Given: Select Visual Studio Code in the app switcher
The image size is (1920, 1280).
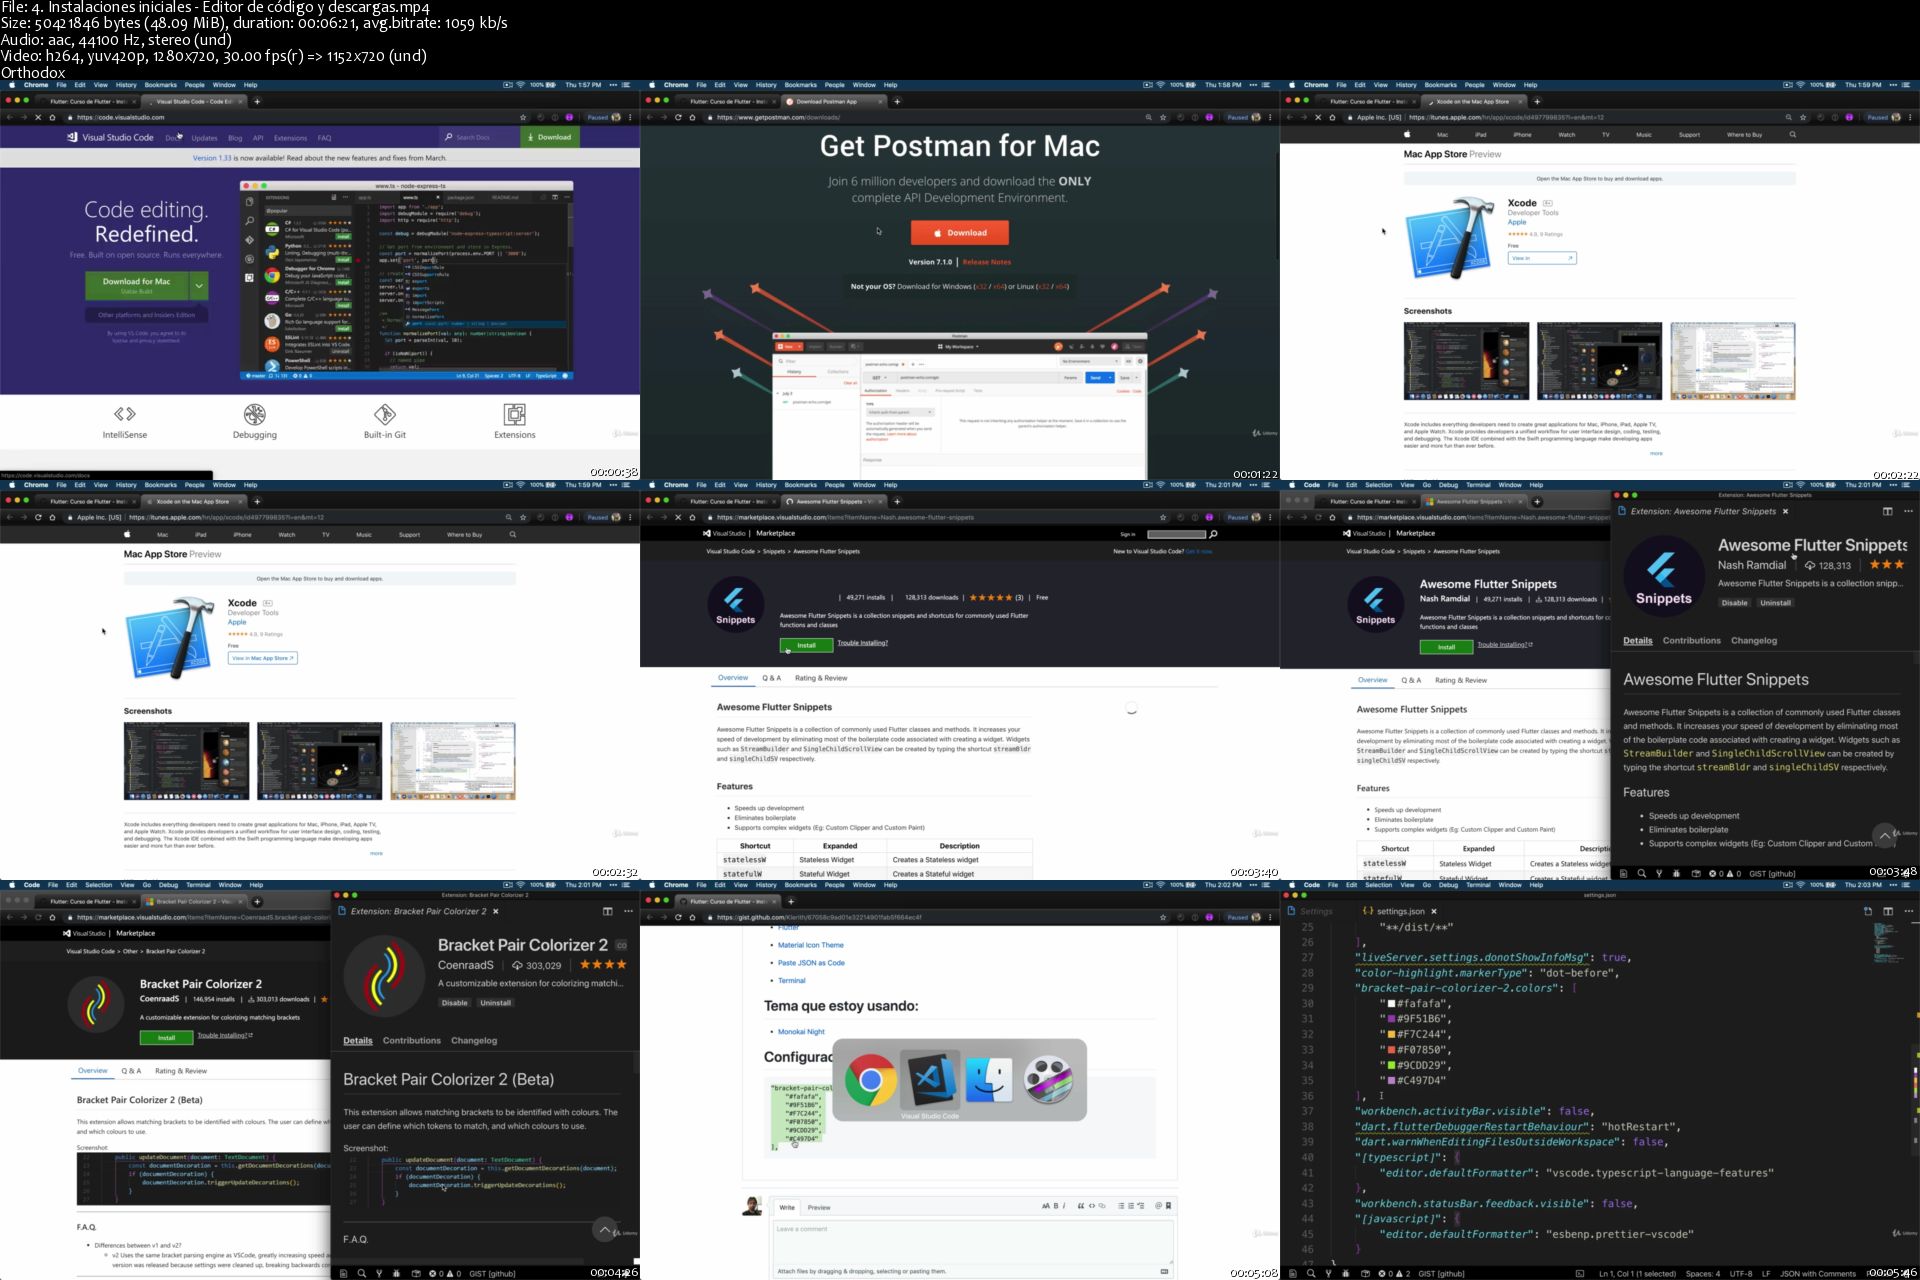Looking at the screenshot, I should click(930, 1080).
